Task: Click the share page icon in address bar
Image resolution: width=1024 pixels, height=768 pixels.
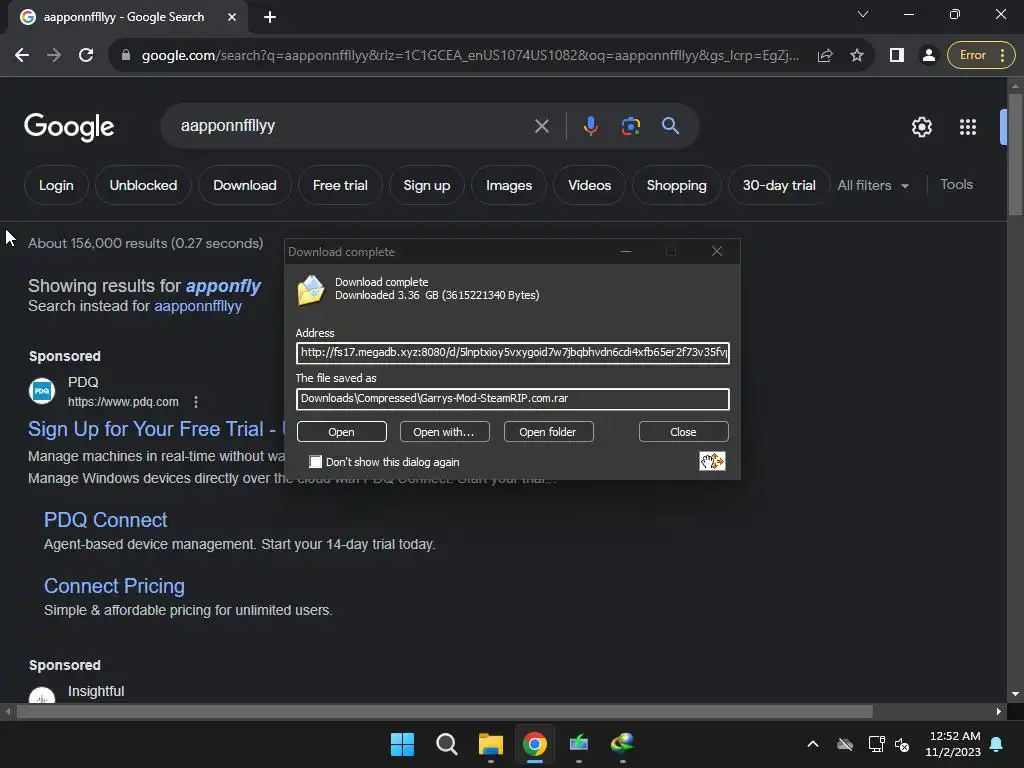Action: [825, 56]
